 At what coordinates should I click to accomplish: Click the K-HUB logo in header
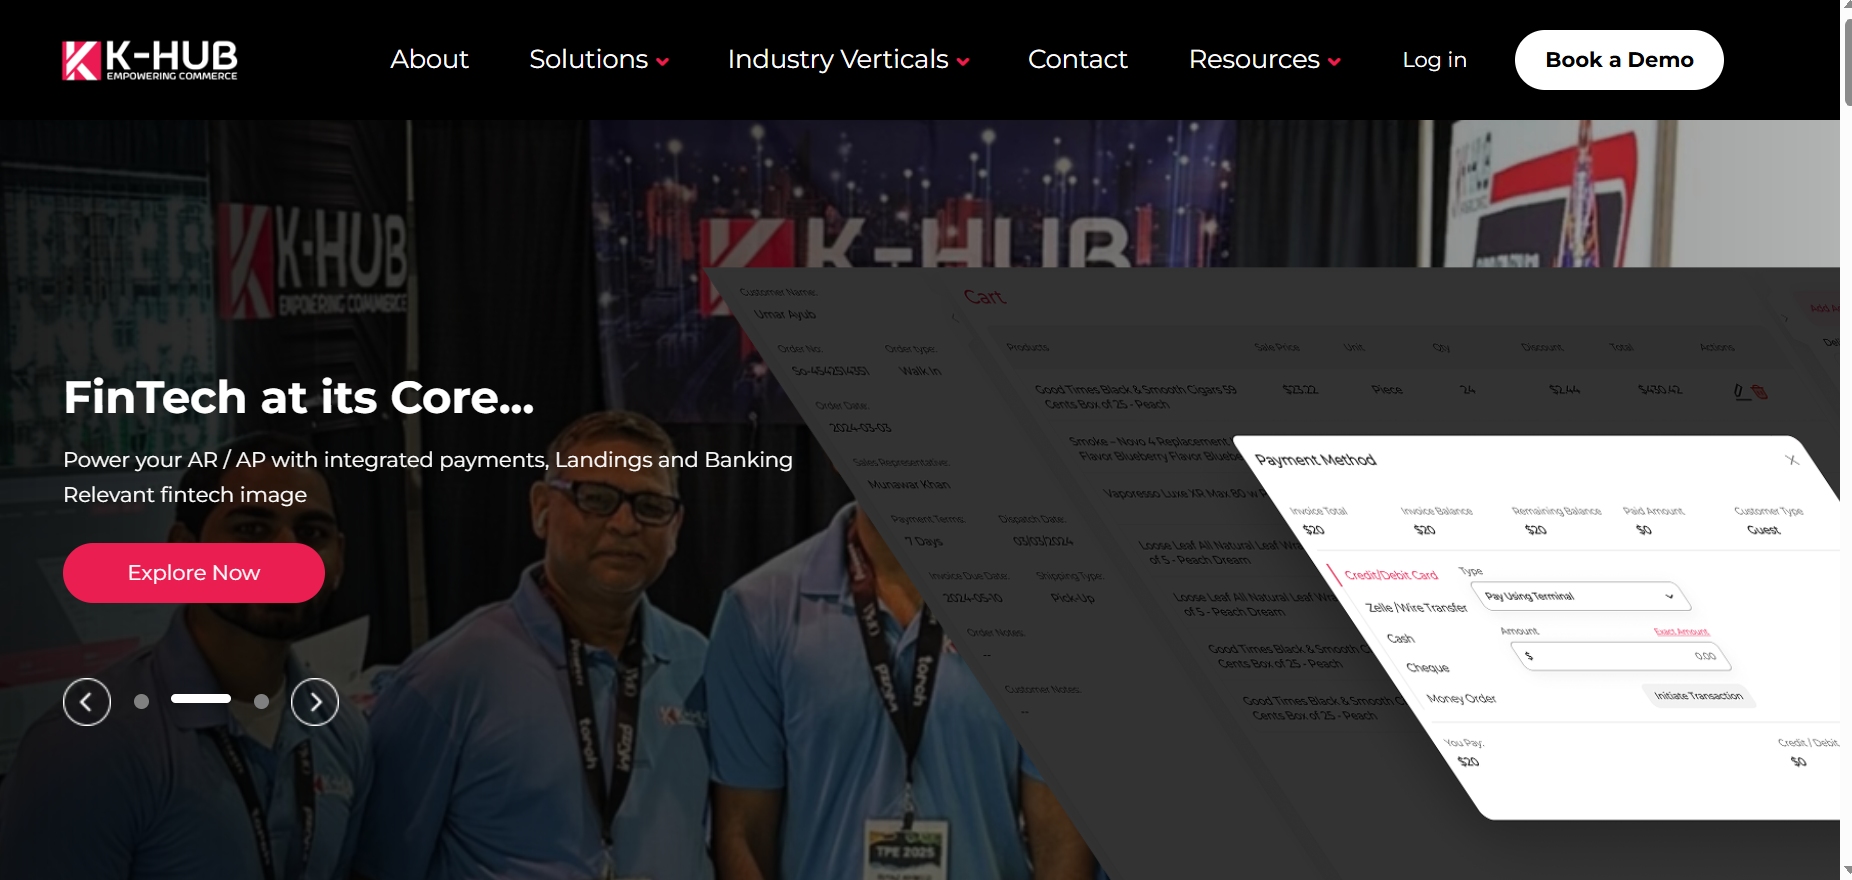point(150,60)
